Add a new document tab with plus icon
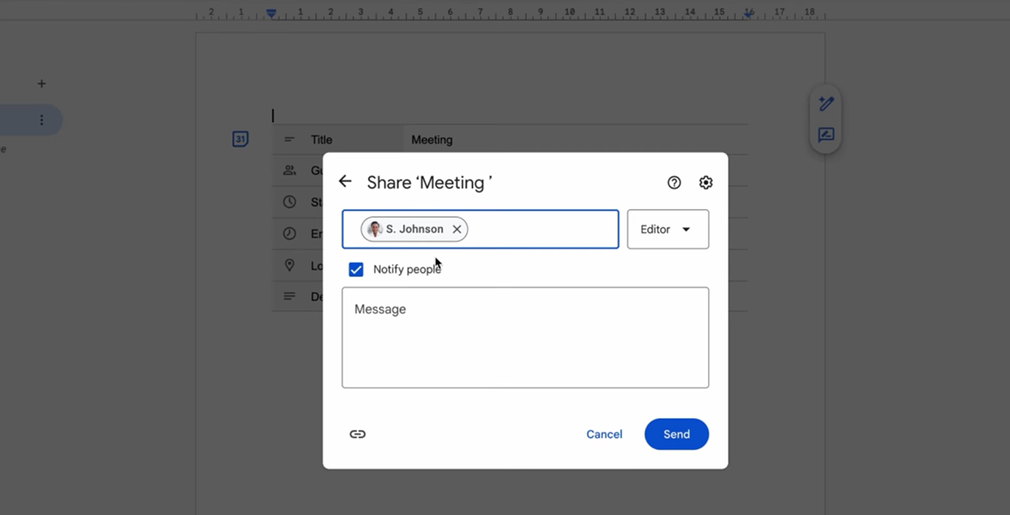This screenshot has width=1010, height=515. (x=41, y=84)
